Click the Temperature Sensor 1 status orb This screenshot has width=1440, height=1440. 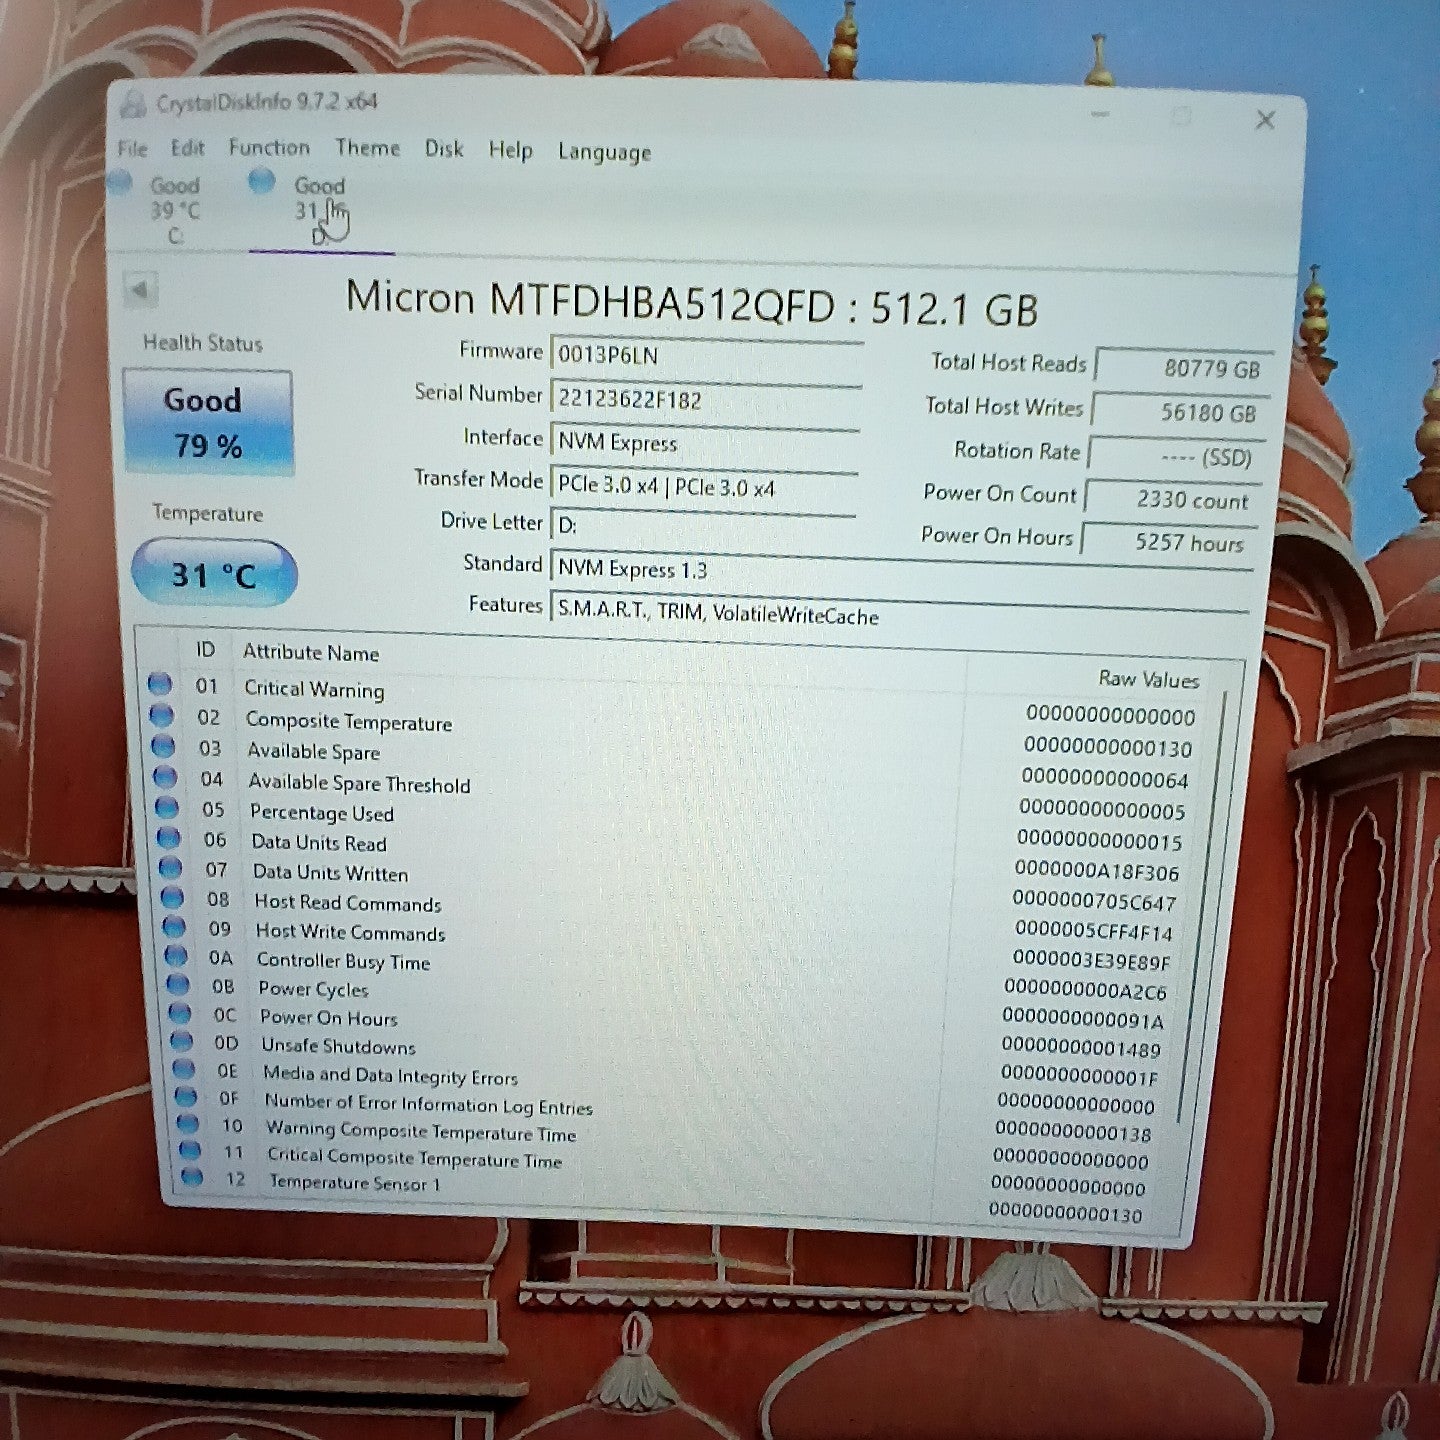(191, 1177)
